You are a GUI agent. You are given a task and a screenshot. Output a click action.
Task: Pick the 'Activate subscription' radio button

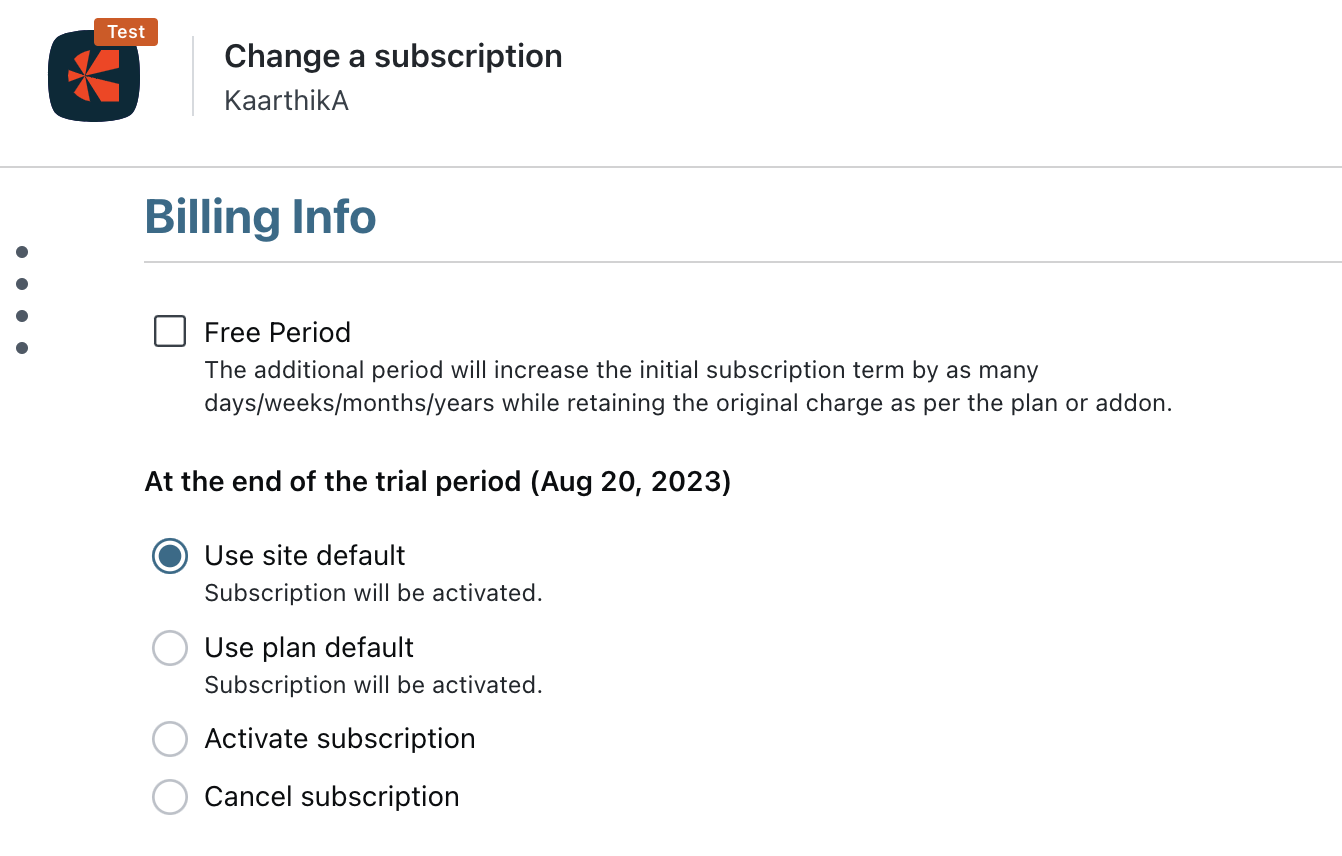click(170, 740)
